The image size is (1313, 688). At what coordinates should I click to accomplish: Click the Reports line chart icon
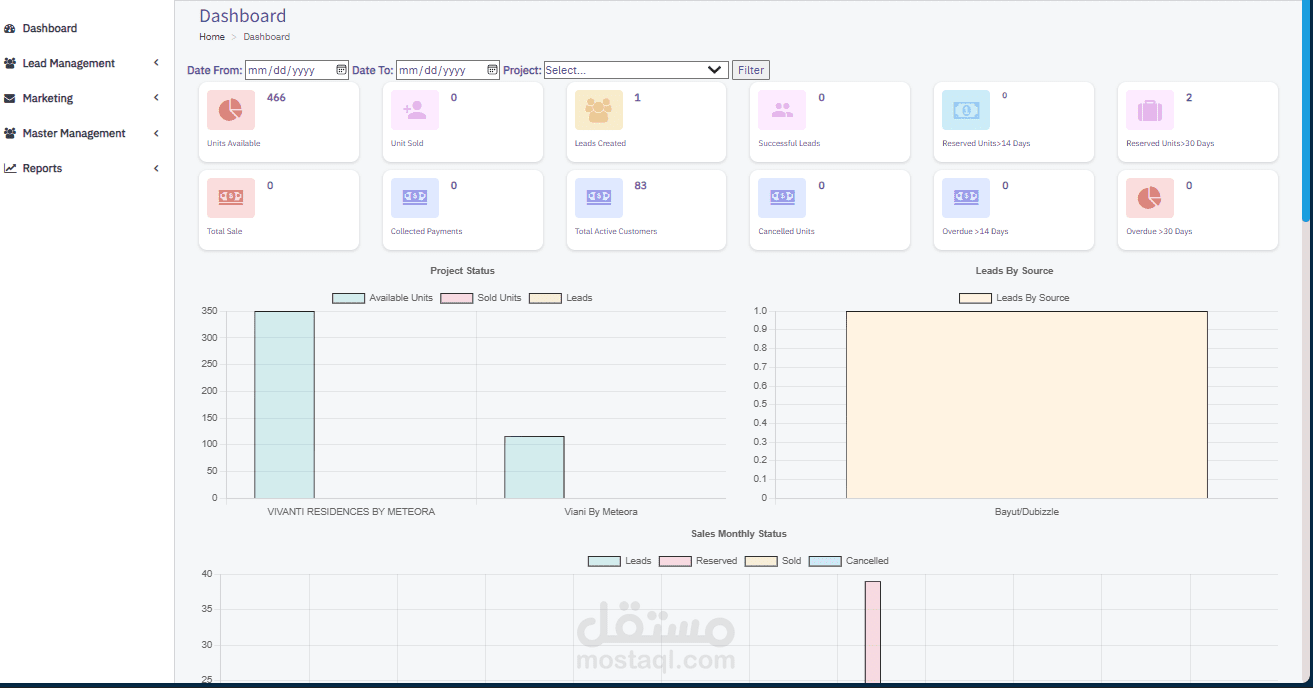point(10,168)
